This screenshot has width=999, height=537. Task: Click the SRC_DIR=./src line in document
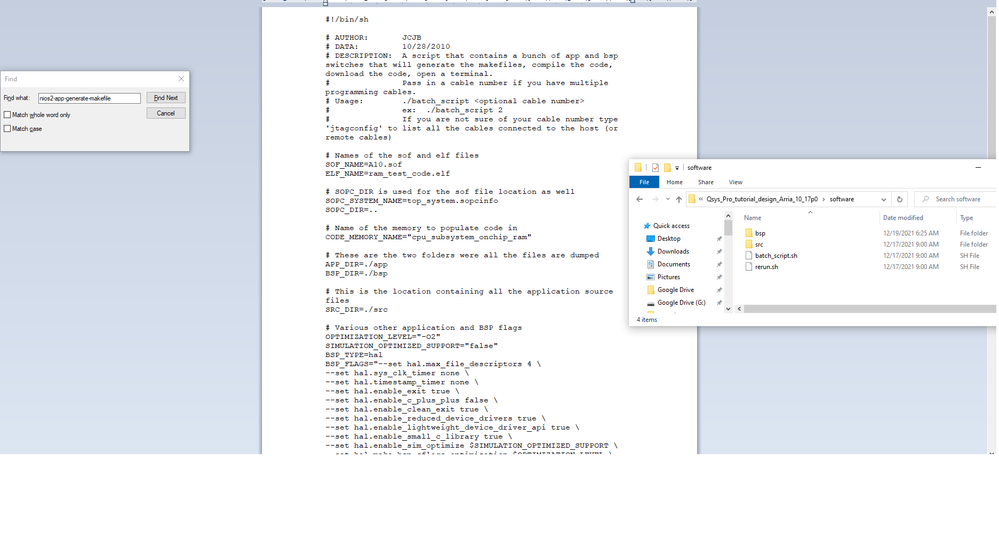pos(356,310)
